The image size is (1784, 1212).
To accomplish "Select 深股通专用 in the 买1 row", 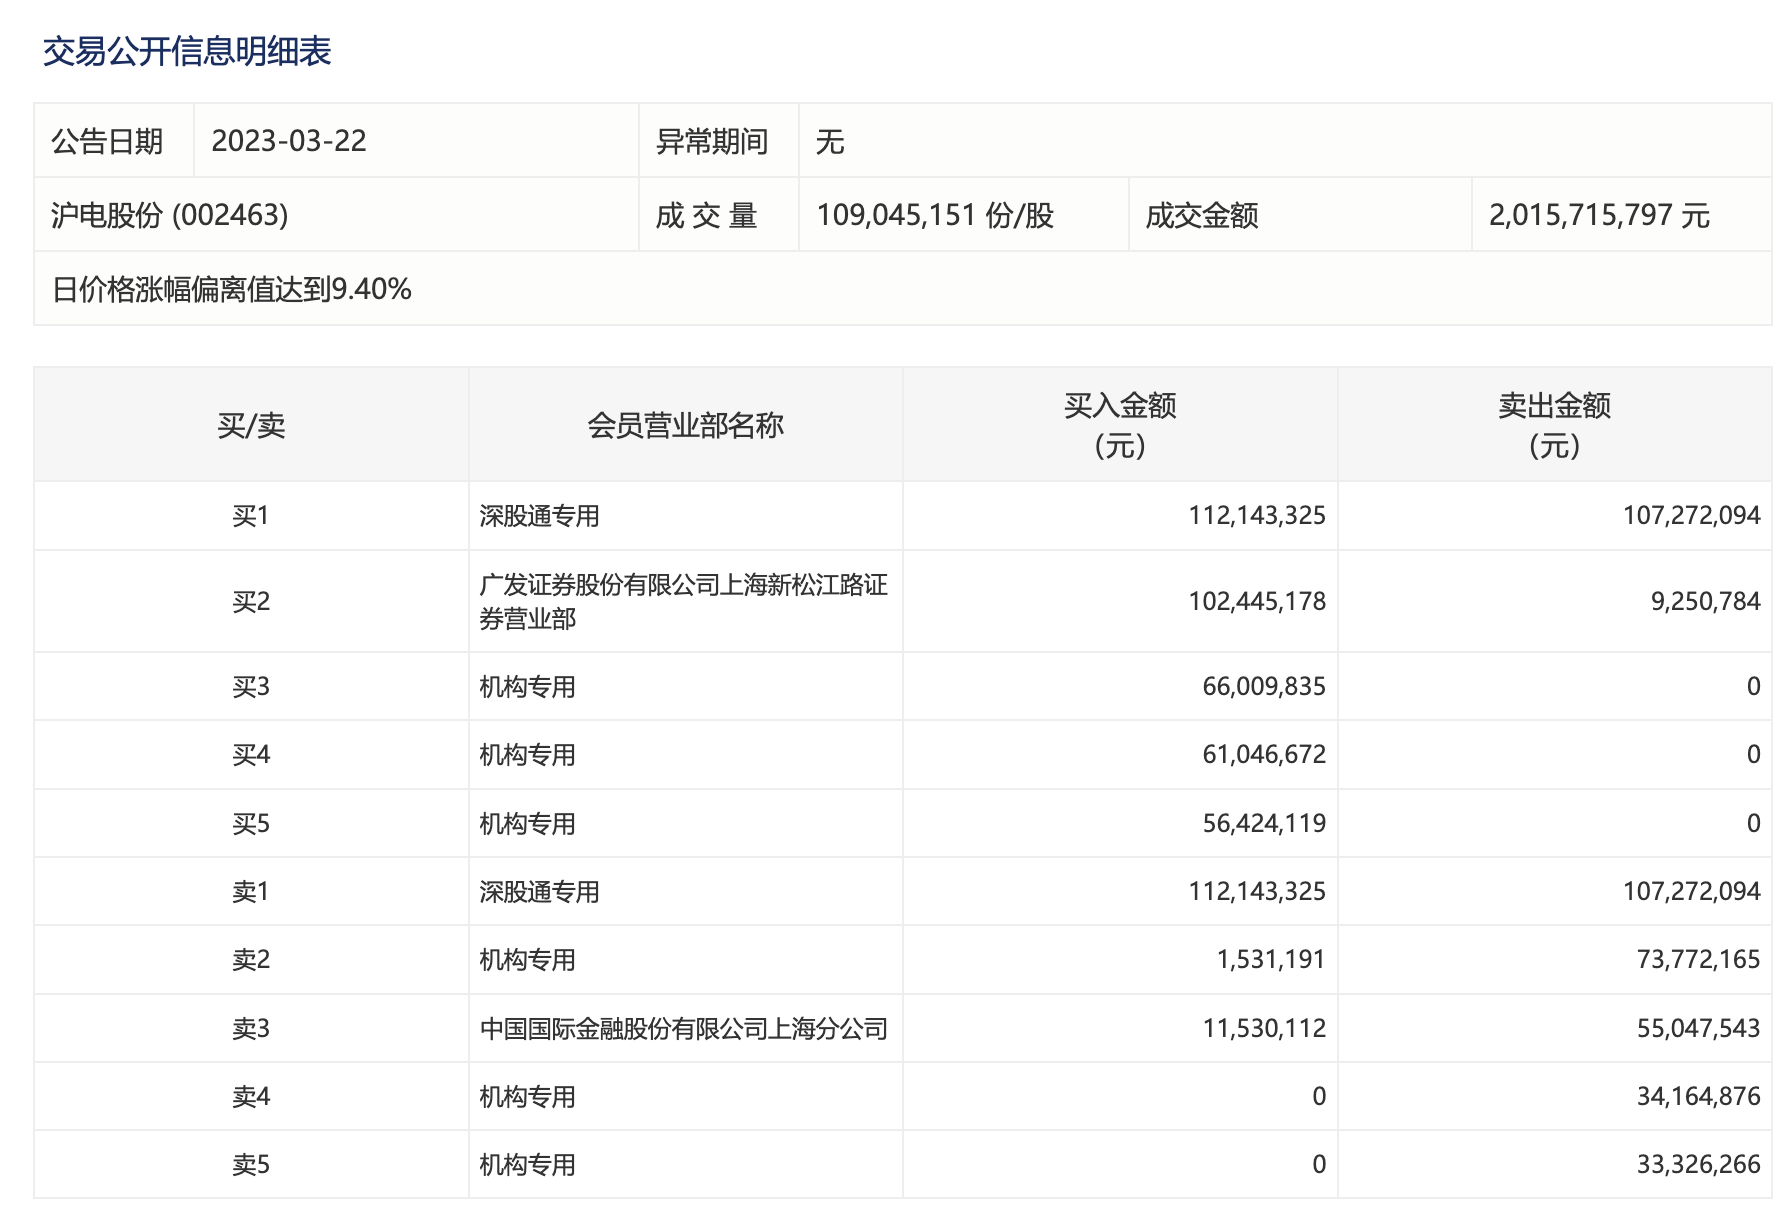I will click(539, 516).
